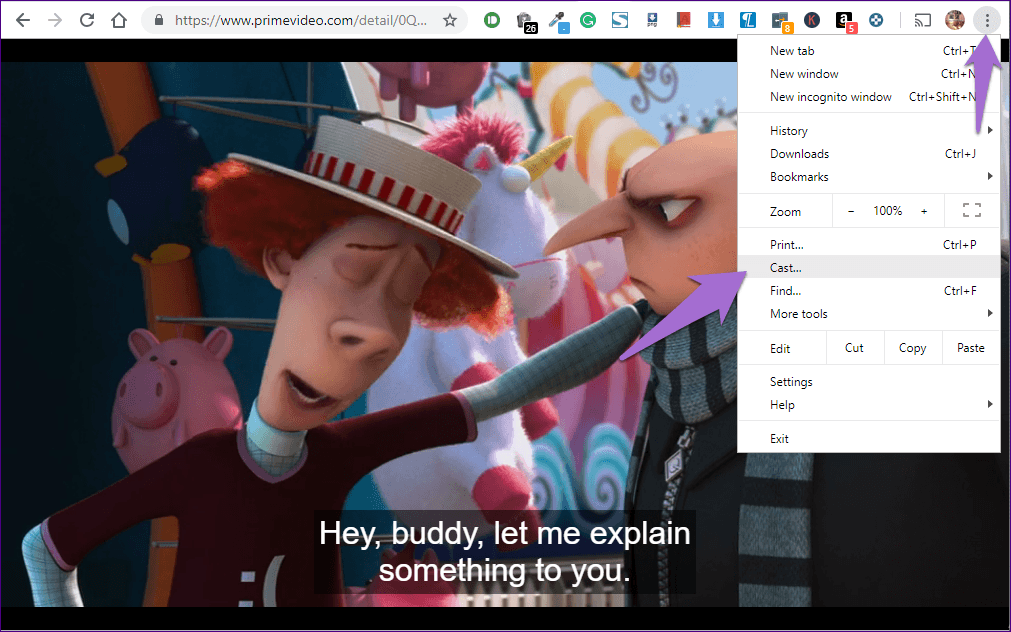Select Cast... from the menu
The image size is (1011, 632).
point(786,268)
